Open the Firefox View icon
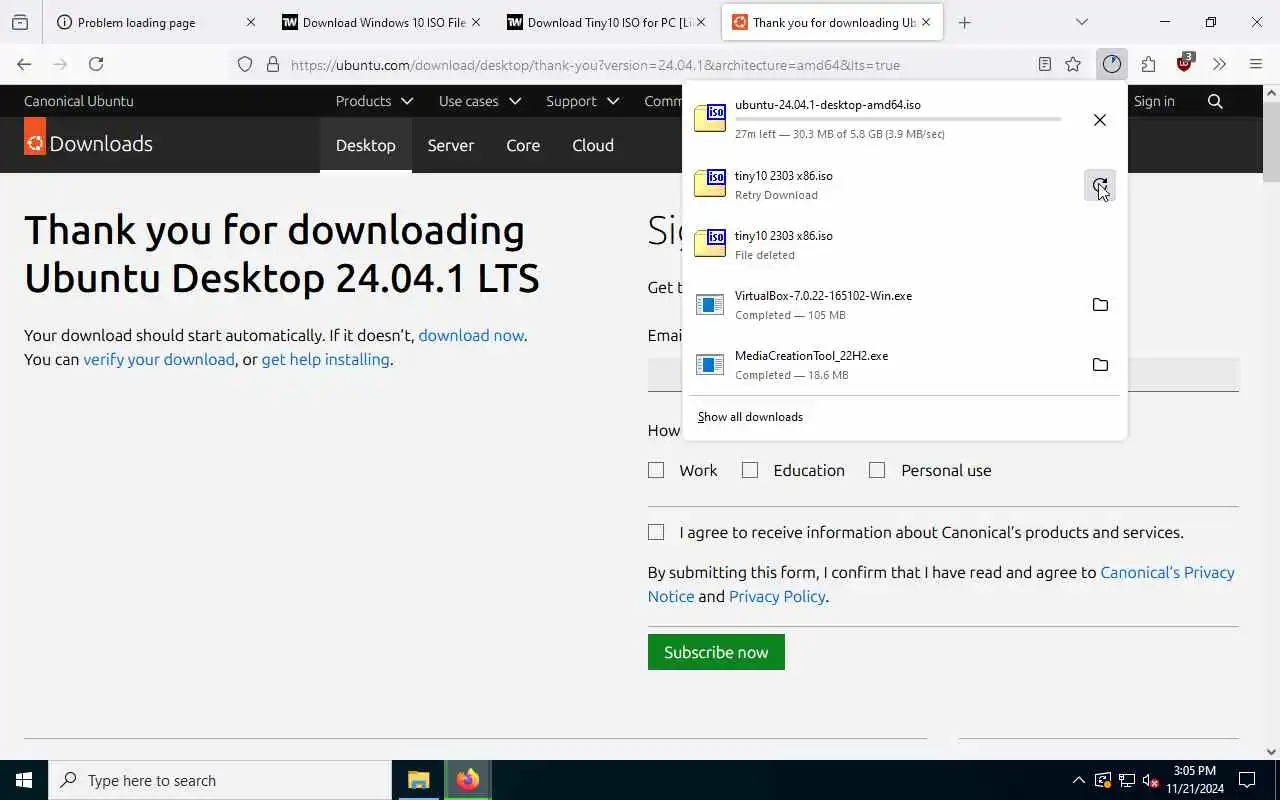1280x800 pixels. (20, 22)
